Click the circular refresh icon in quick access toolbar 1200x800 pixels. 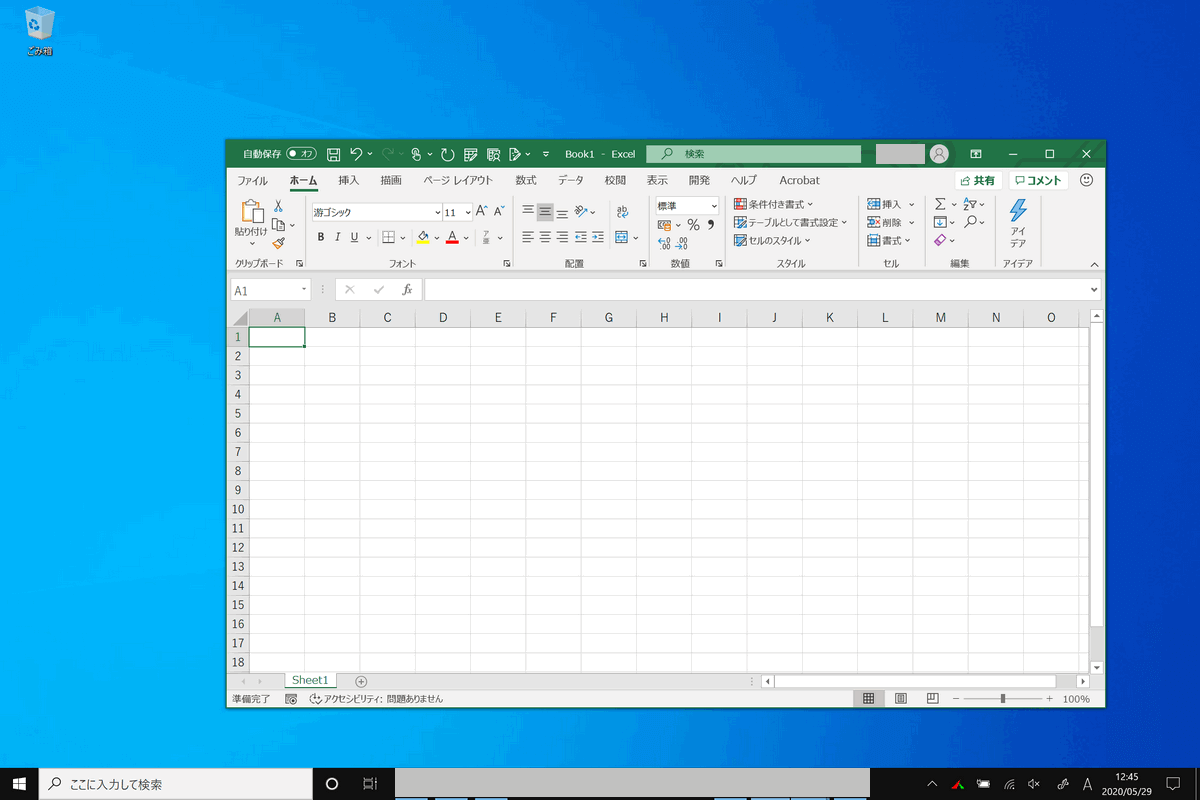447,154
